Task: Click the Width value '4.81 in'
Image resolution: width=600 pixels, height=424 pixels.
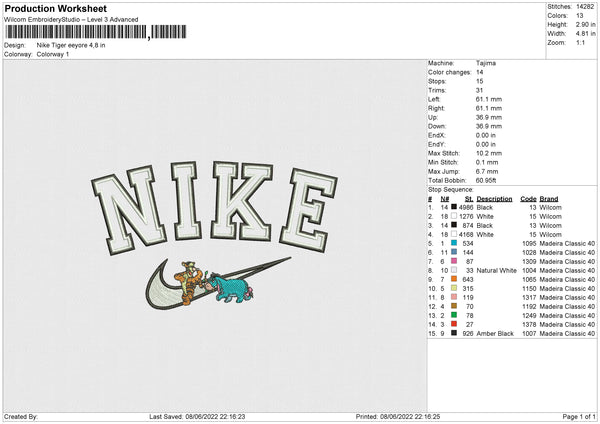Action: click(x=585, y=34)
